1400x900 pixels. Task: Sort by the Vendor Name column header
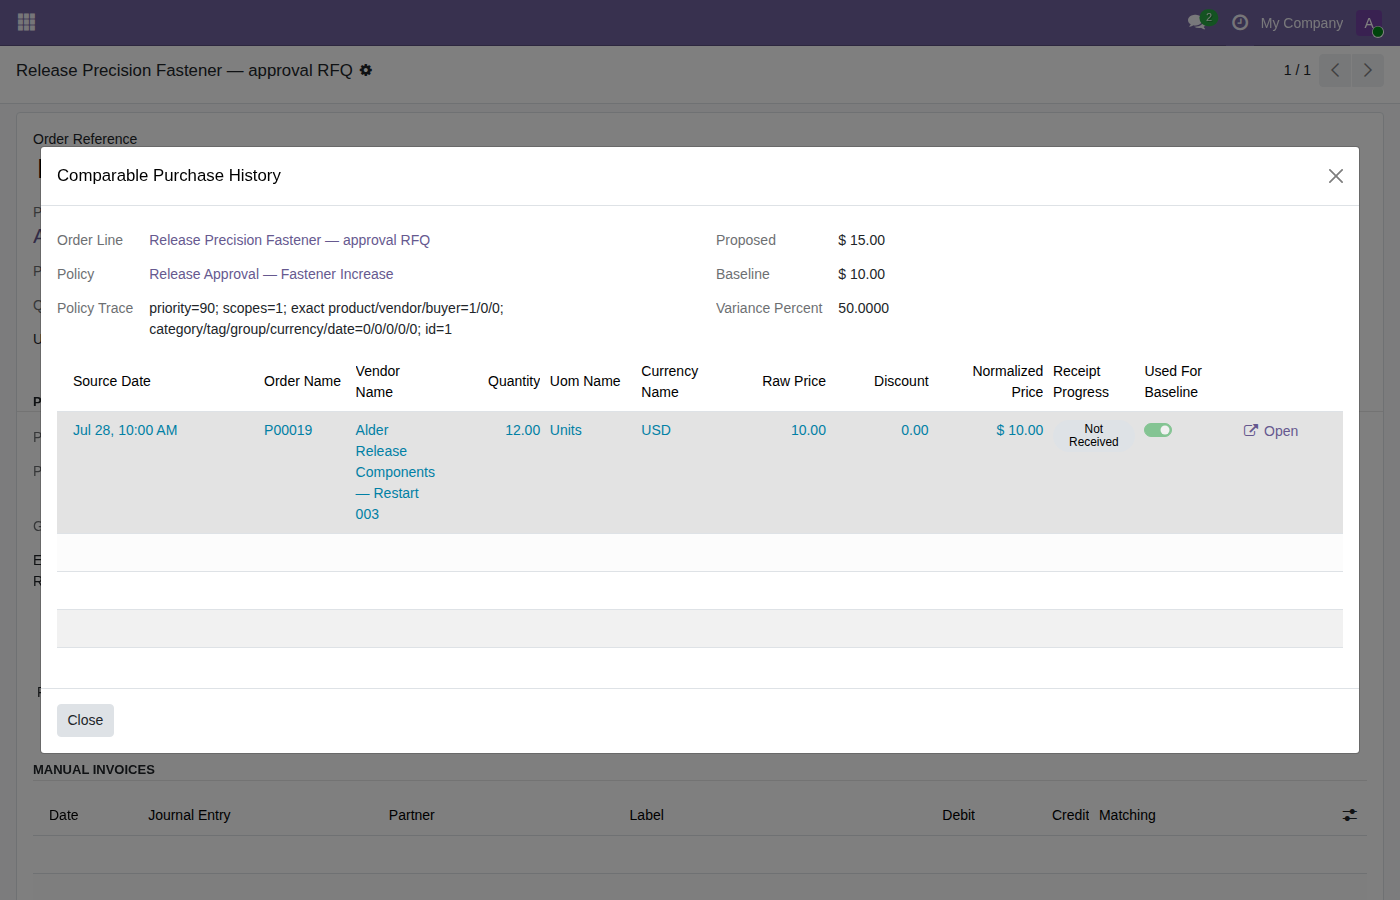378,381
